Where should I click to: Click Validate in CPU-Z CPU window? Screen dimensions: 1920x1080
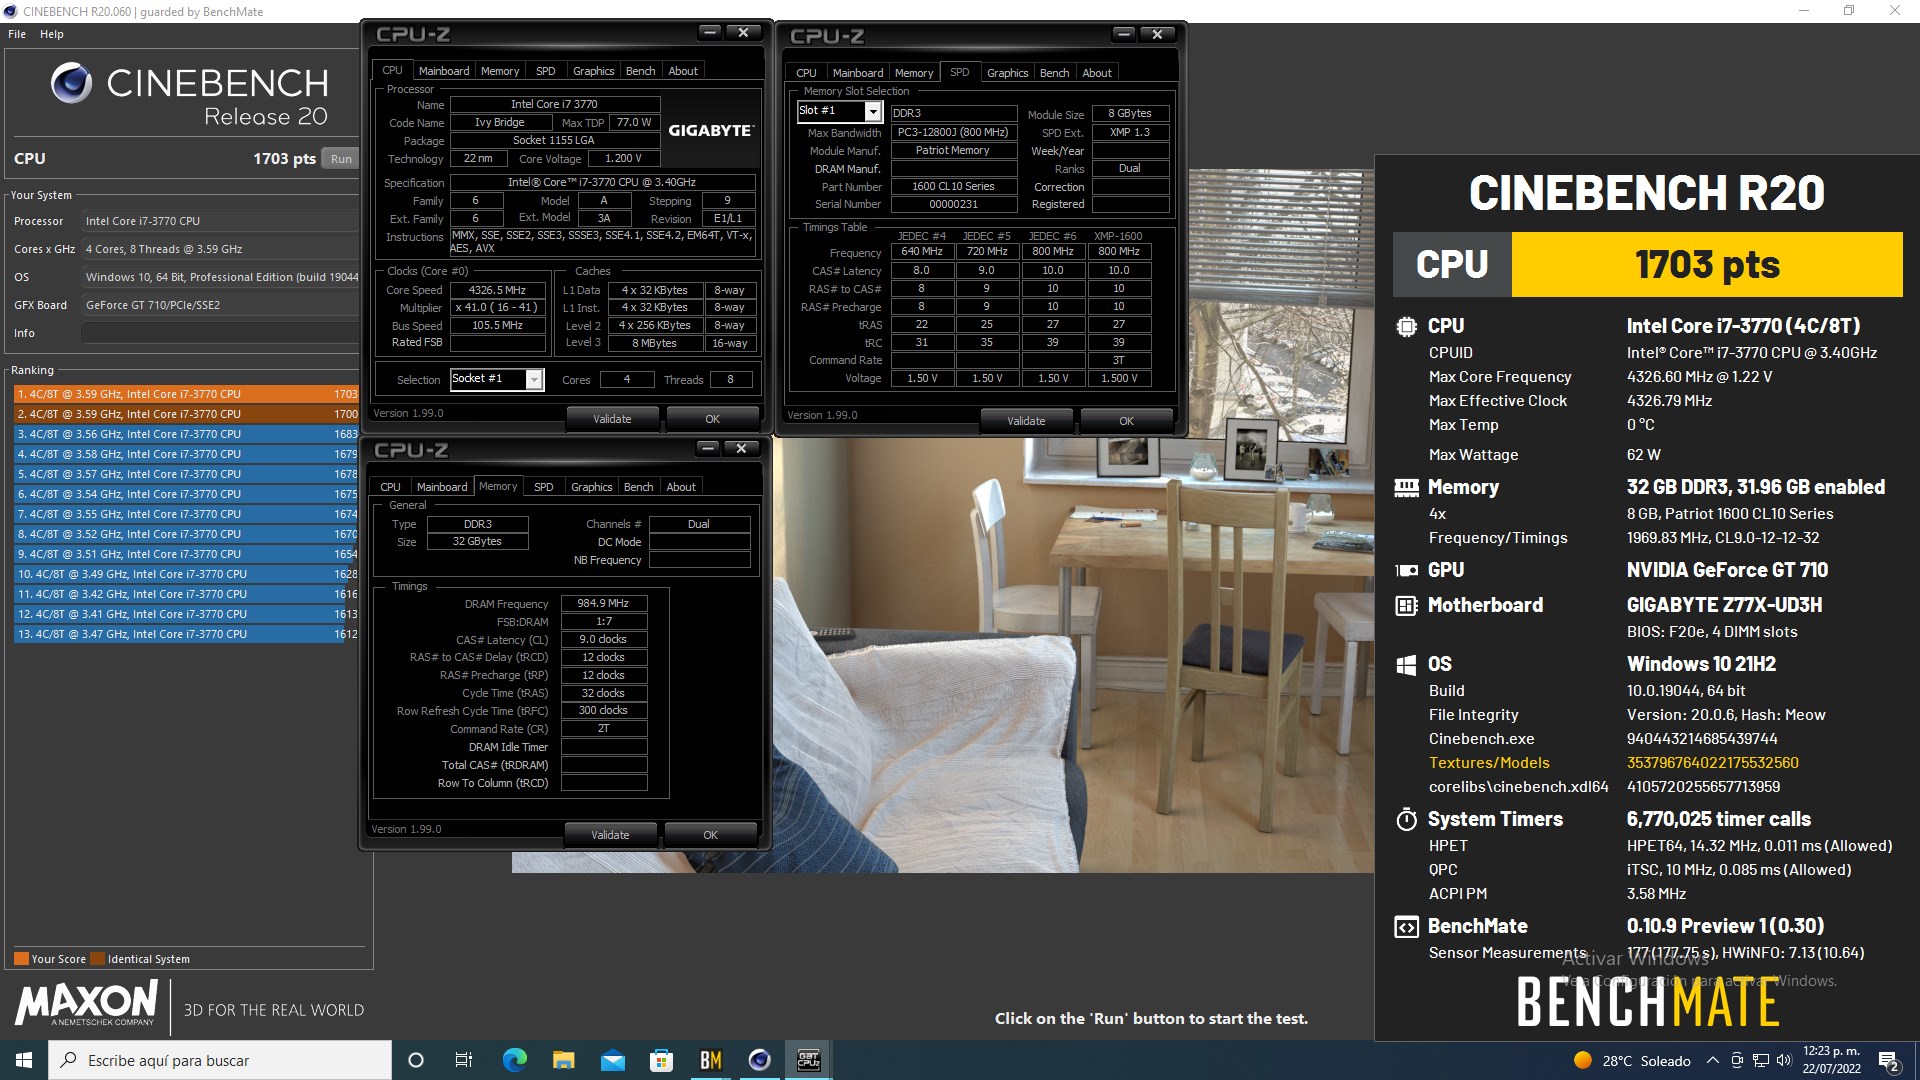(x=612, y=419)
